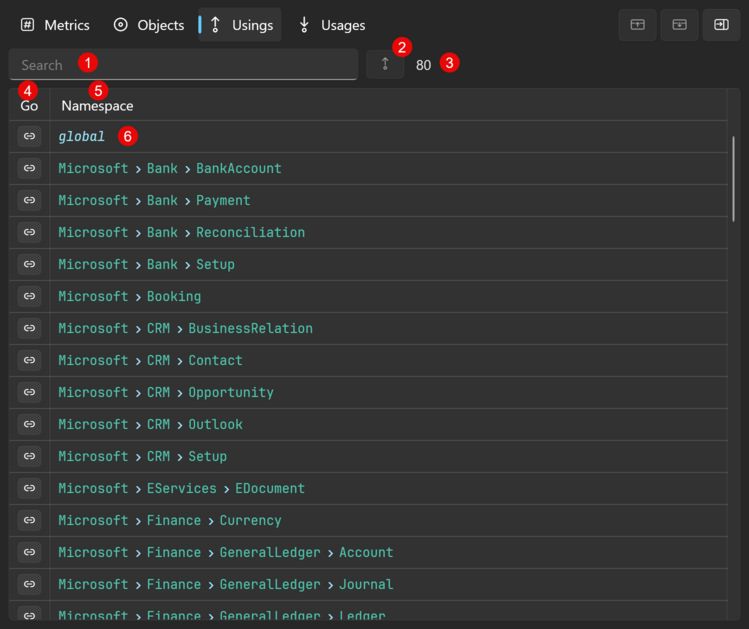Click the panel-with-up-arrow button at top right
Image resolution: width=749 pixels, height=629 pixels.
tap(637, 25)
